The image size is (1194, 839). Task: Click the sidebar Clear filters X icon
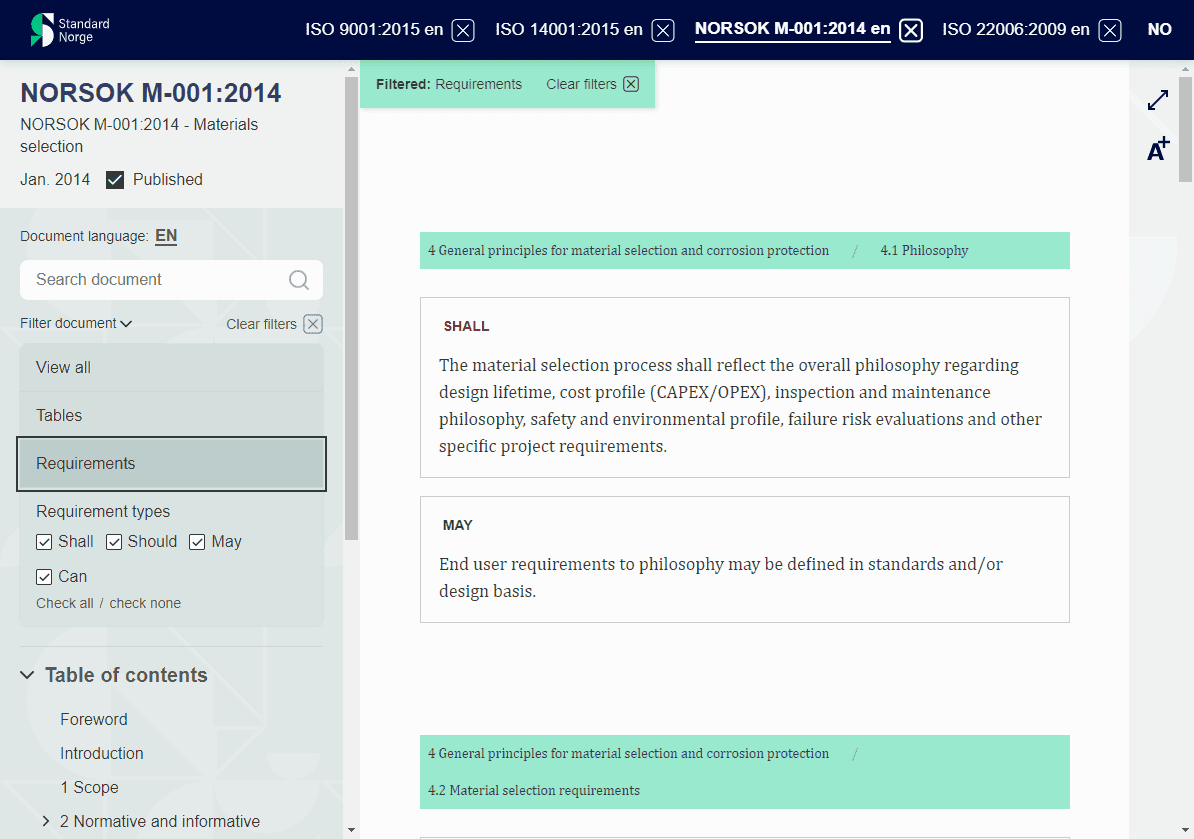coord(313,324)
